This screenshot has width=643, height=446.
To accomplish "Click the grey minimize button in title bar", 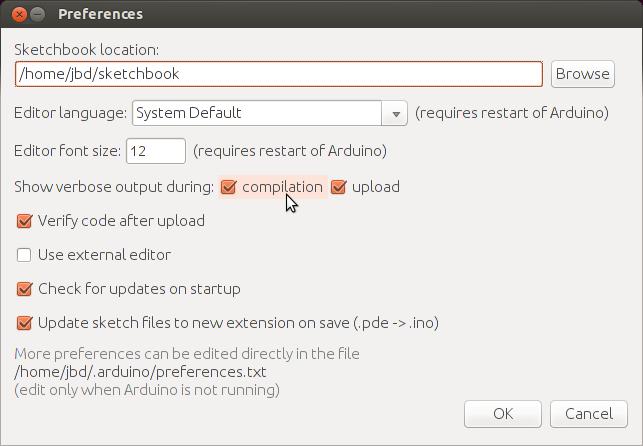I will [x=39, y=14].
